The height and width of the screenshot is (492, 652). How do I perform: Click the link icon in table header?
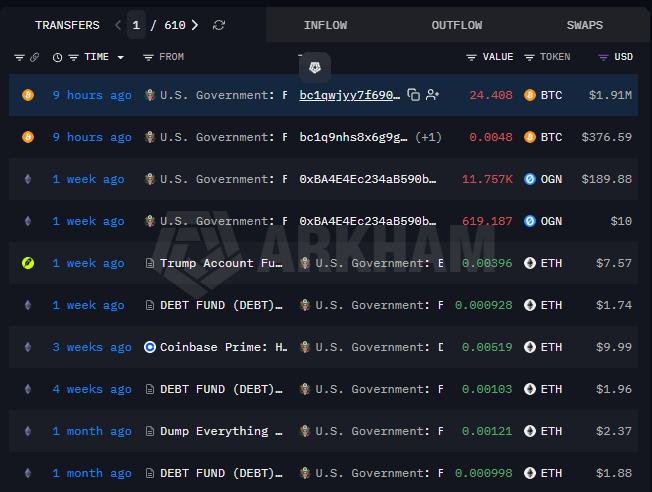coord(35,57)
